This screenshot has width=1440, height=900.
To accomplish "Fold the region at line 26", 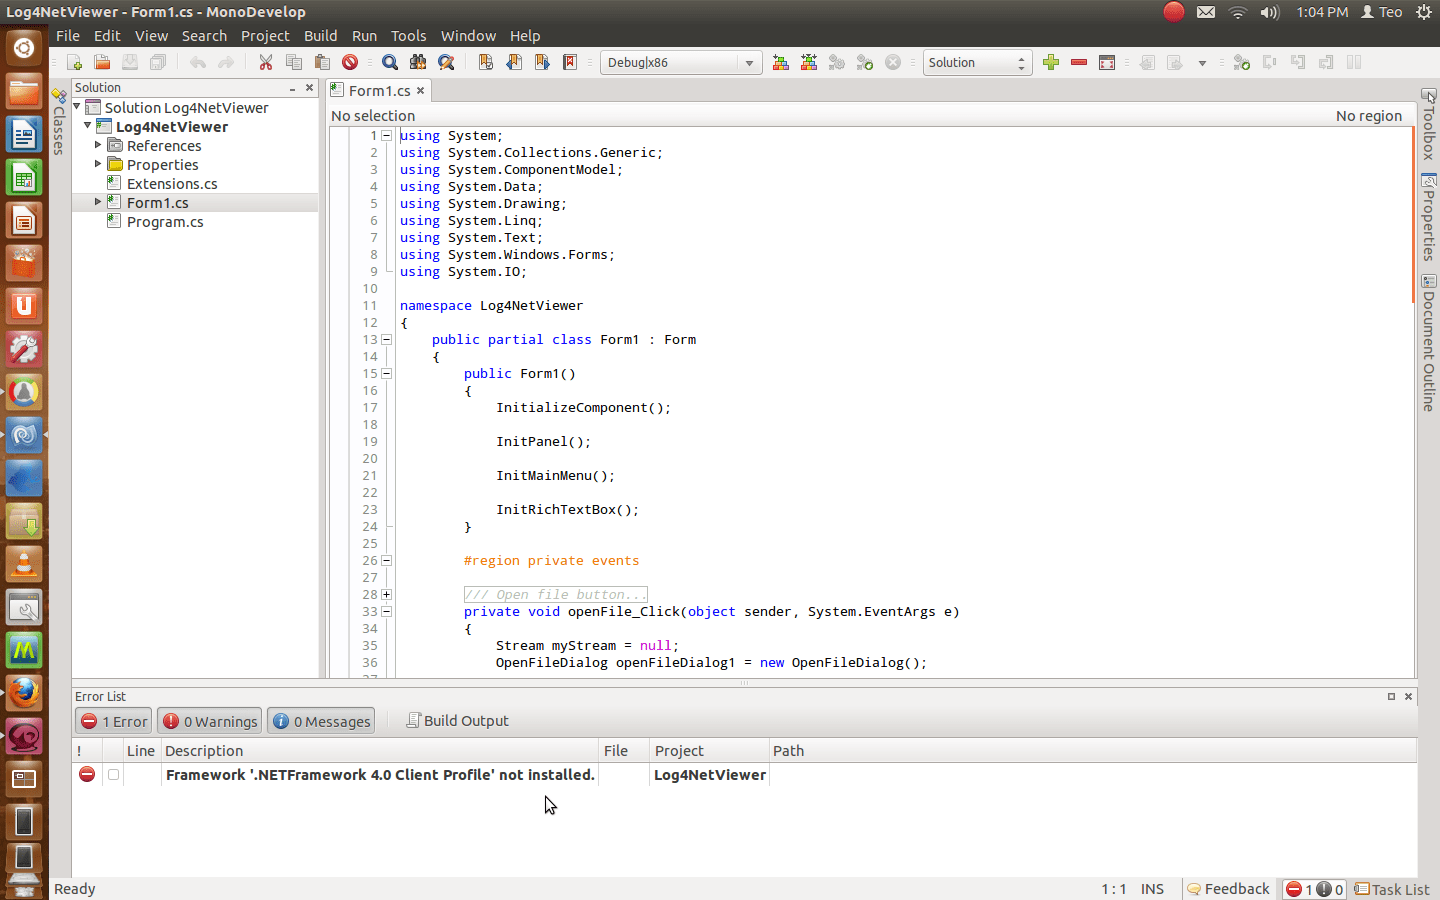I will [x=387, y=561].
